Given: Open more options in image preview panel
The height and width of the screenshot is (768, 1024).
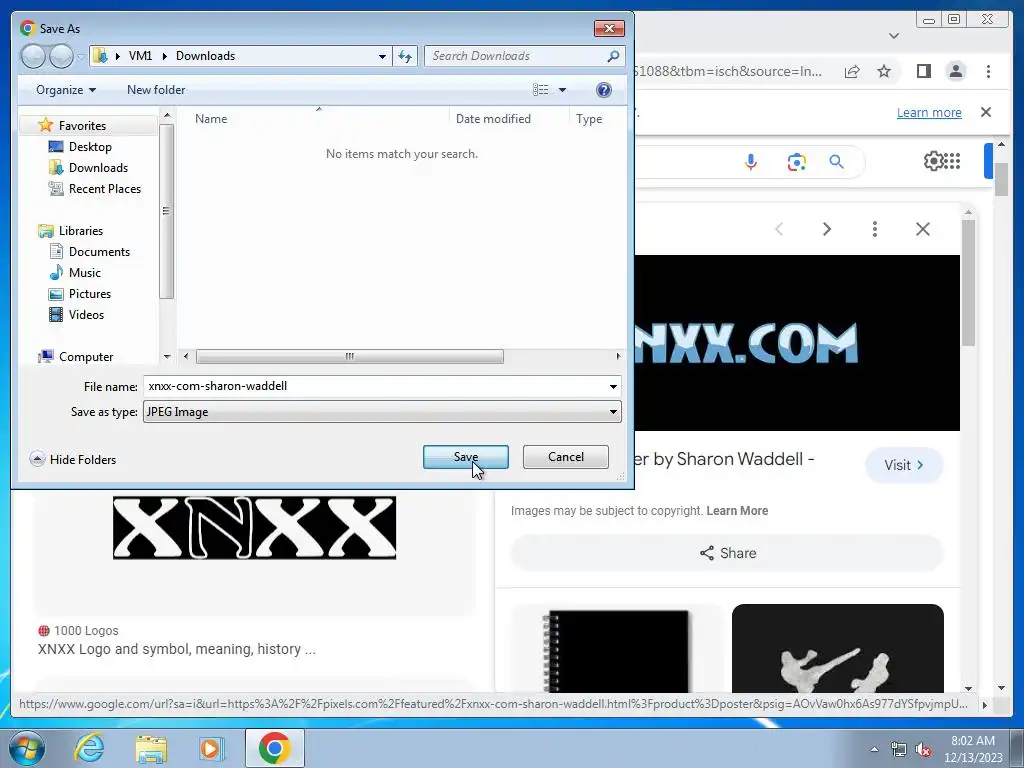Looking at the screenshot, I should tap(874, 229).
